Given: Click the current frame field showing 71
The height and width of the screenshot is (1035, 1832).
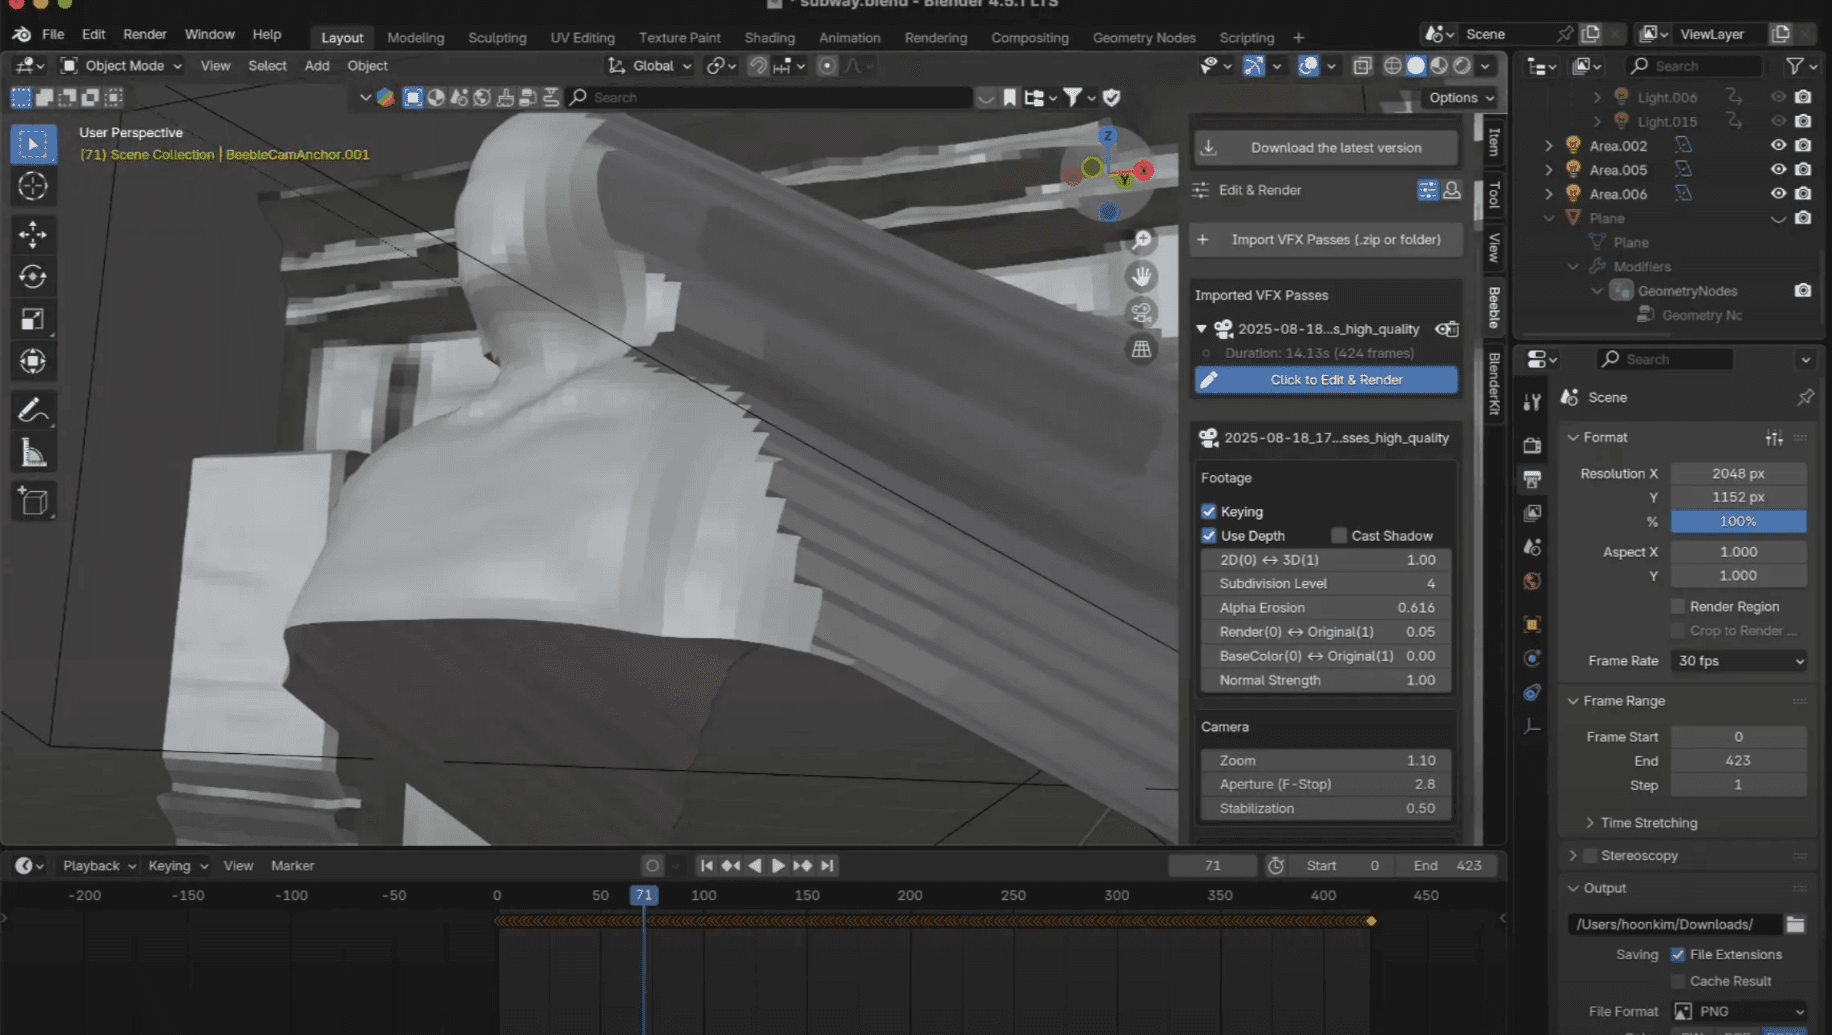Looking at the screenshot, I should click(1212, 865).
